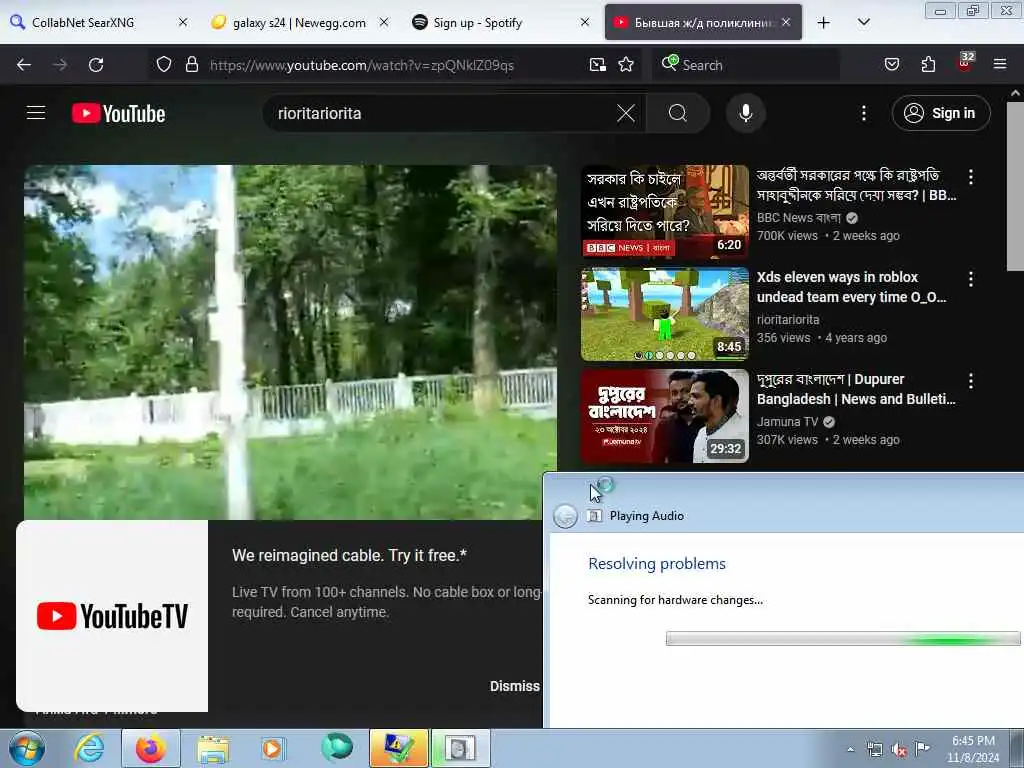Viewport: 1024px width, 768px height.
Task: List all tabs with the dropdown chevron
Action: pos(863,22)
